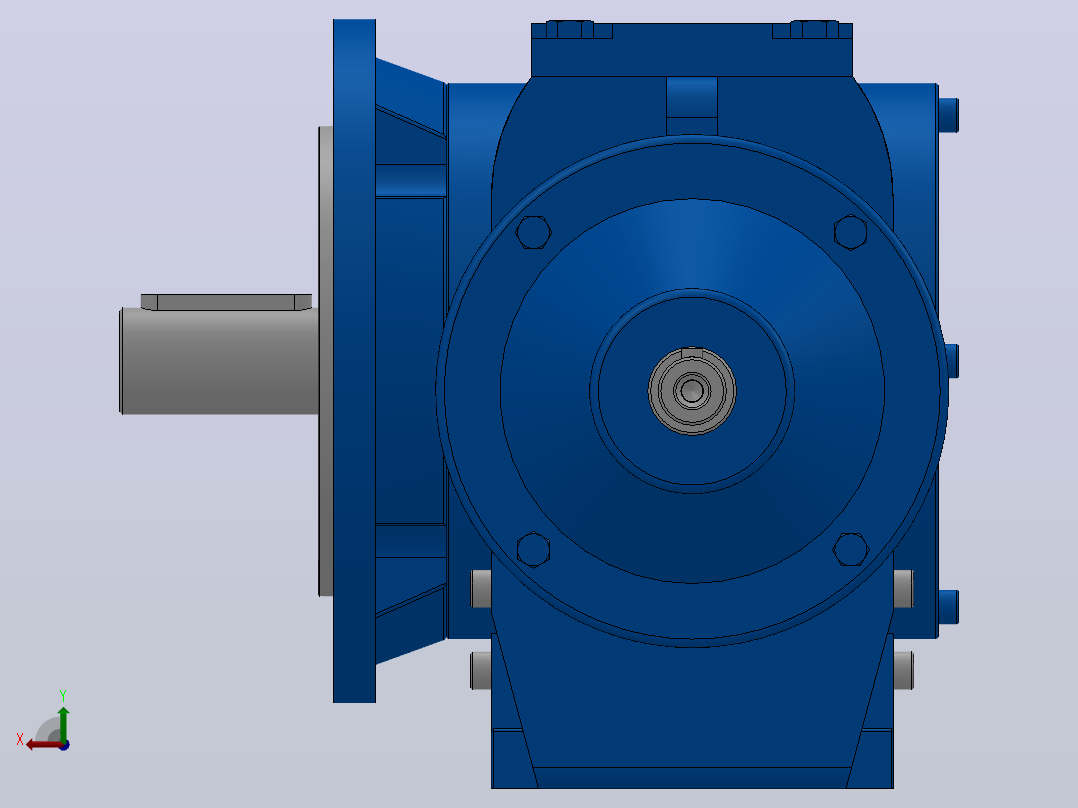Screen dimensions: 1078x808
Task: Select the gray upper-right foot bolt near the housing base
Action: click(x=903, y=589)
